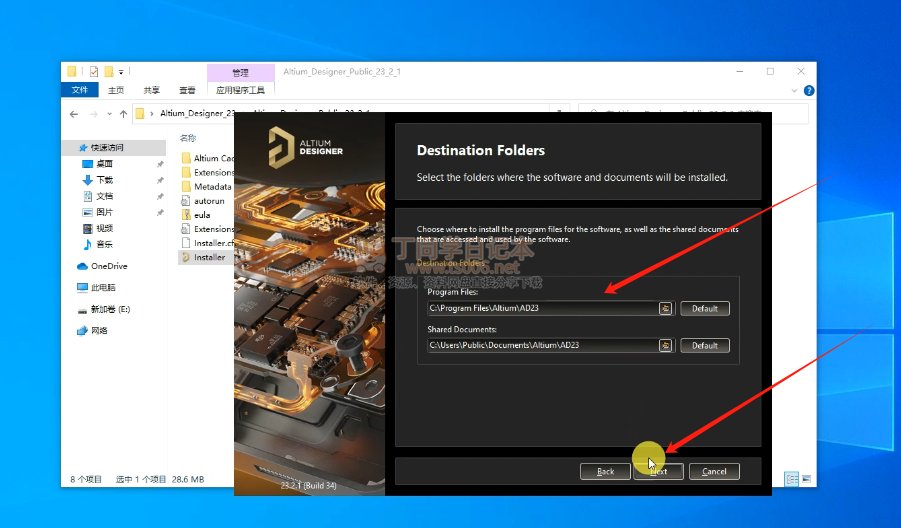The height and width of the screenshot is (528, 901).
Task: Switch to the 查看 ribbon tab
Action: 187,90
